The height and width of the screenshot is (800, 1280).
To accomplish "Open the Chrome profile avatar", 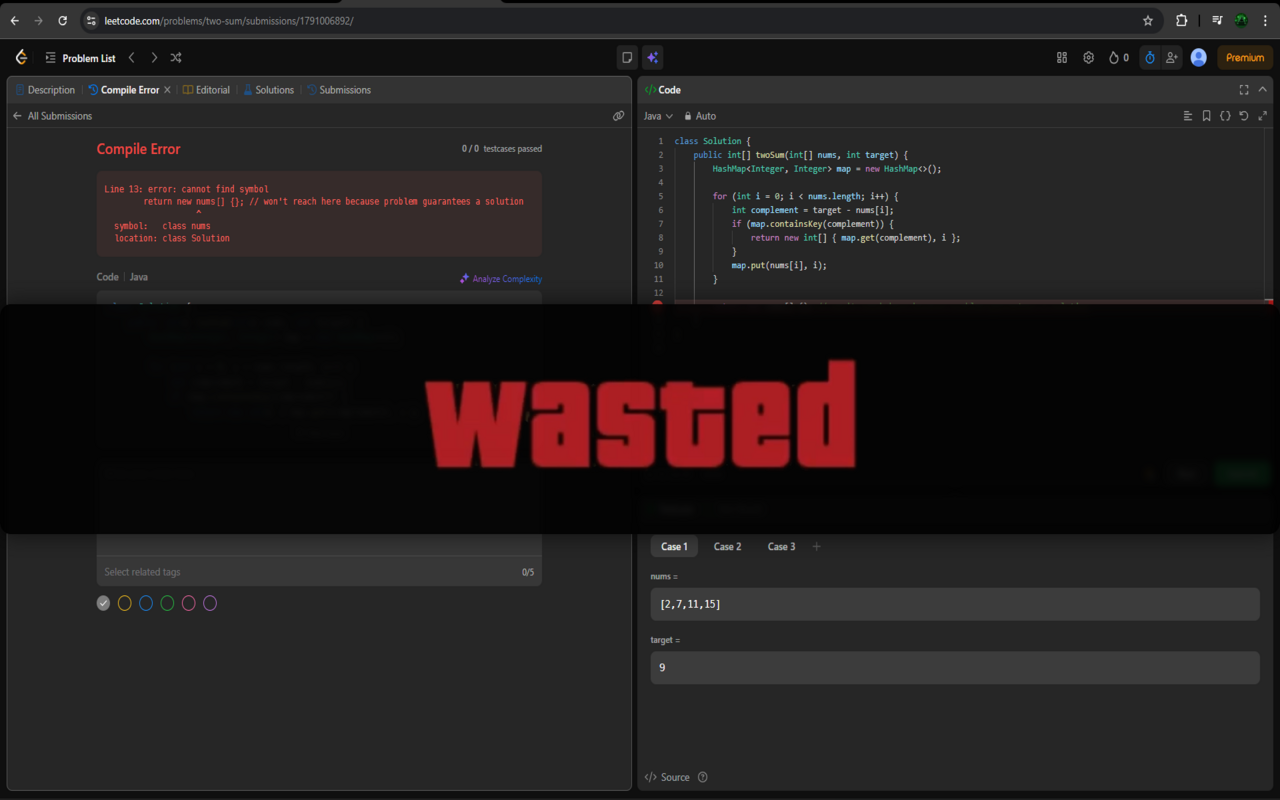I will pyautogui.click(x=1241, y=20).
